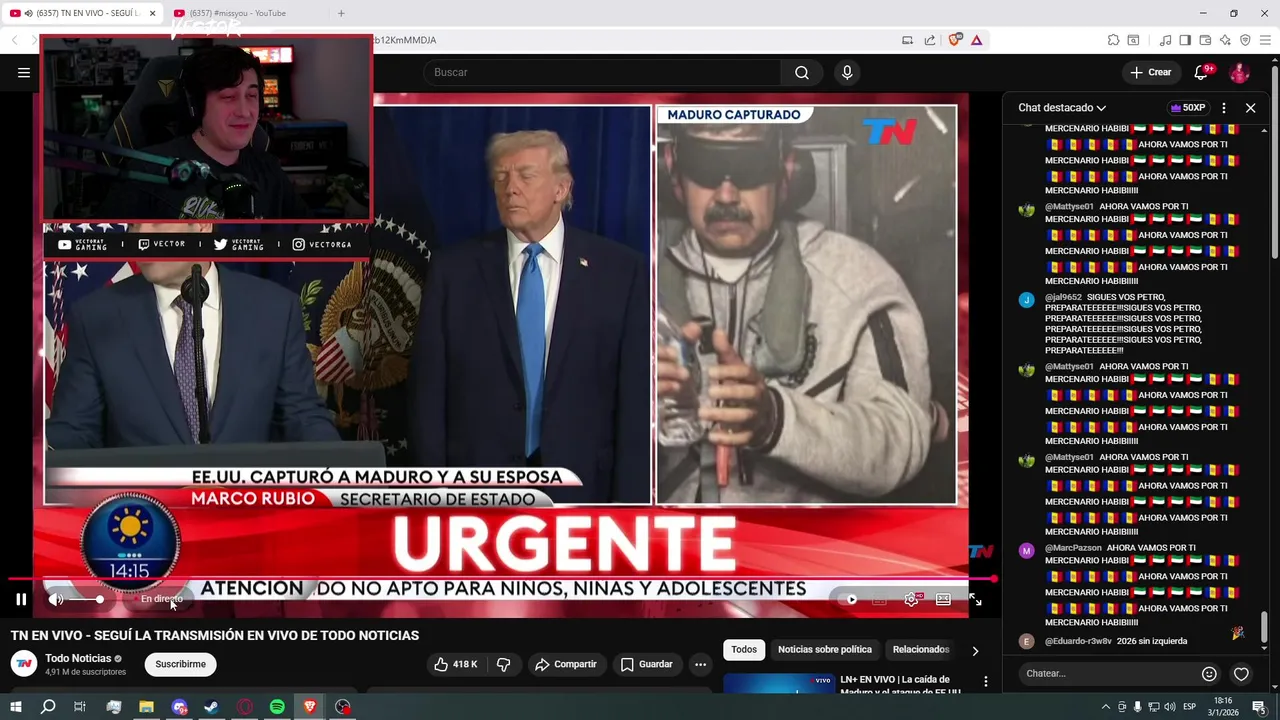The height and width of the screenshot is (720, 1280).
Task: Expand Chat destacado dropdown
Action: (x=1062, y=108)
